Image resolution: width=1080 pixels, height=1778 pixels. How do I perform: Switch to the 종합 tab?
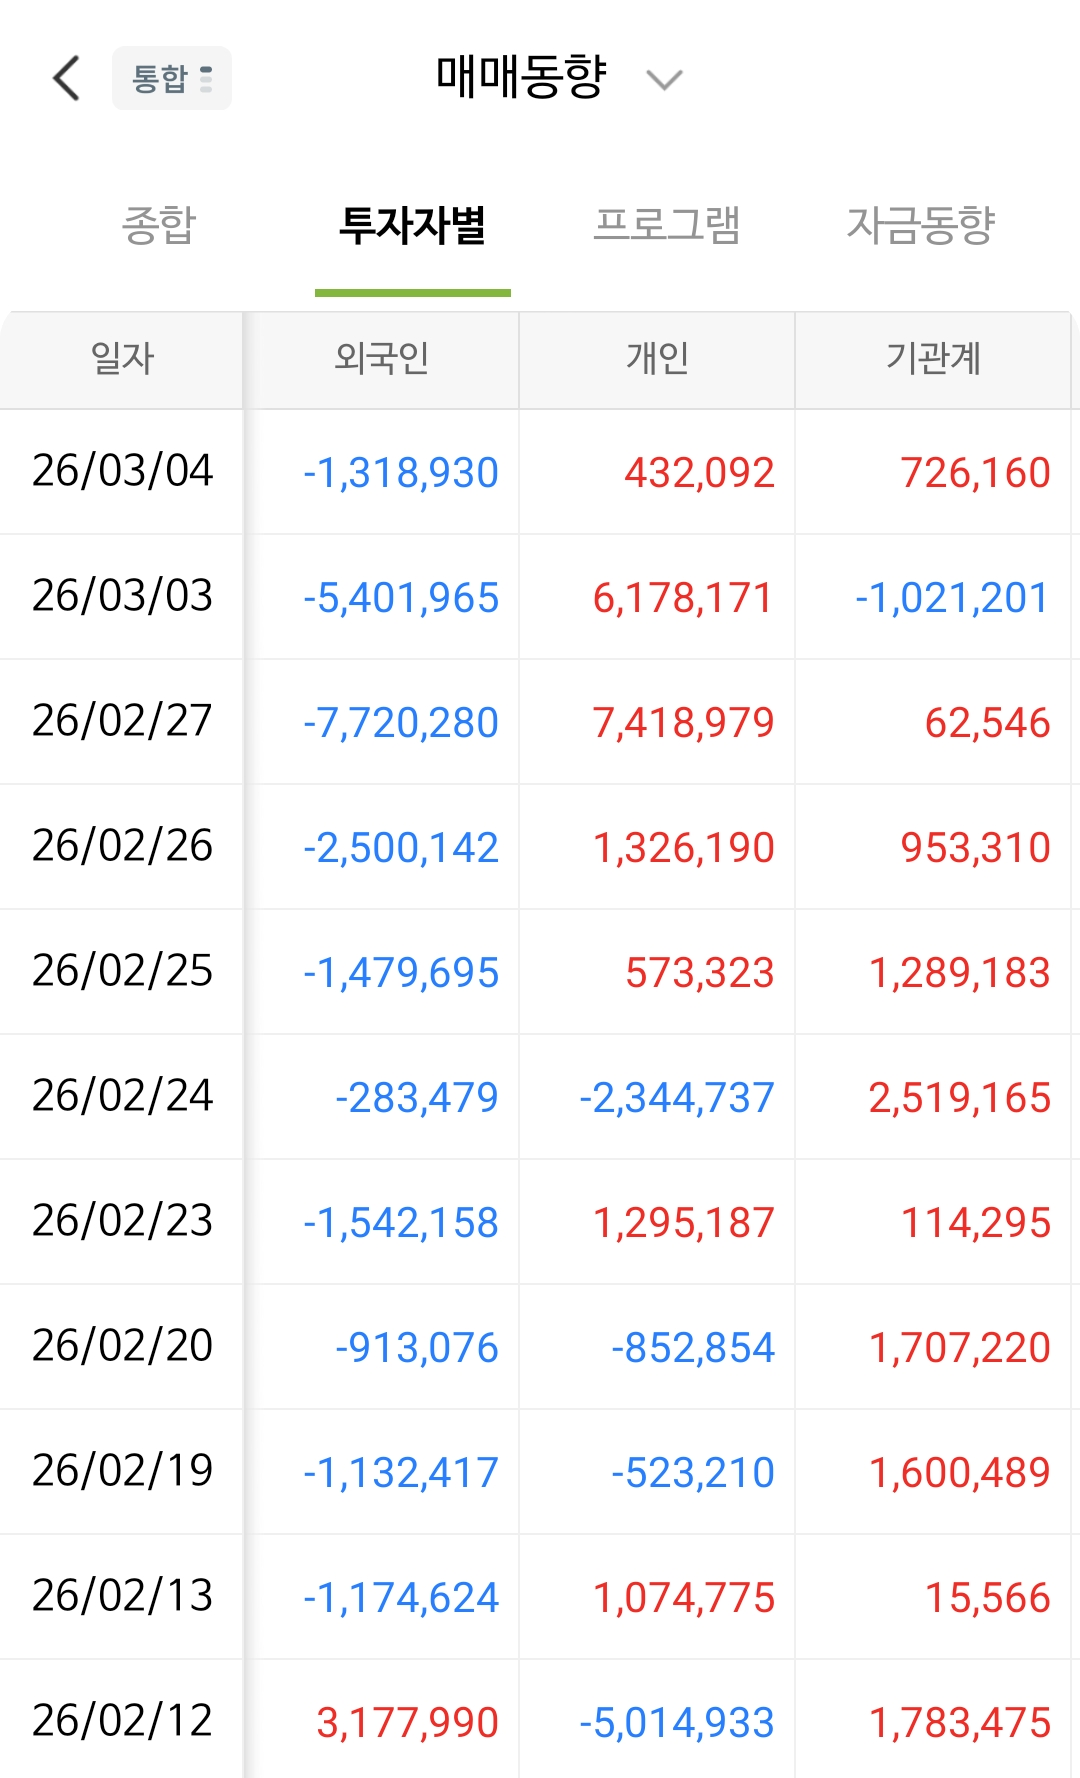(159, 225)
